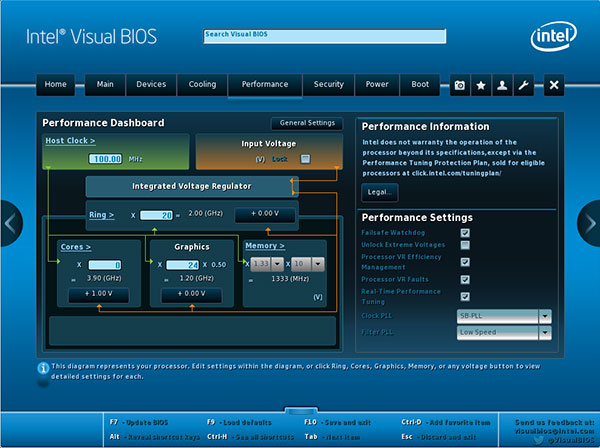Open the Cooling tab
Image resolution: width=600 pixels, height=448 pixels.
[x=202, y=85]
